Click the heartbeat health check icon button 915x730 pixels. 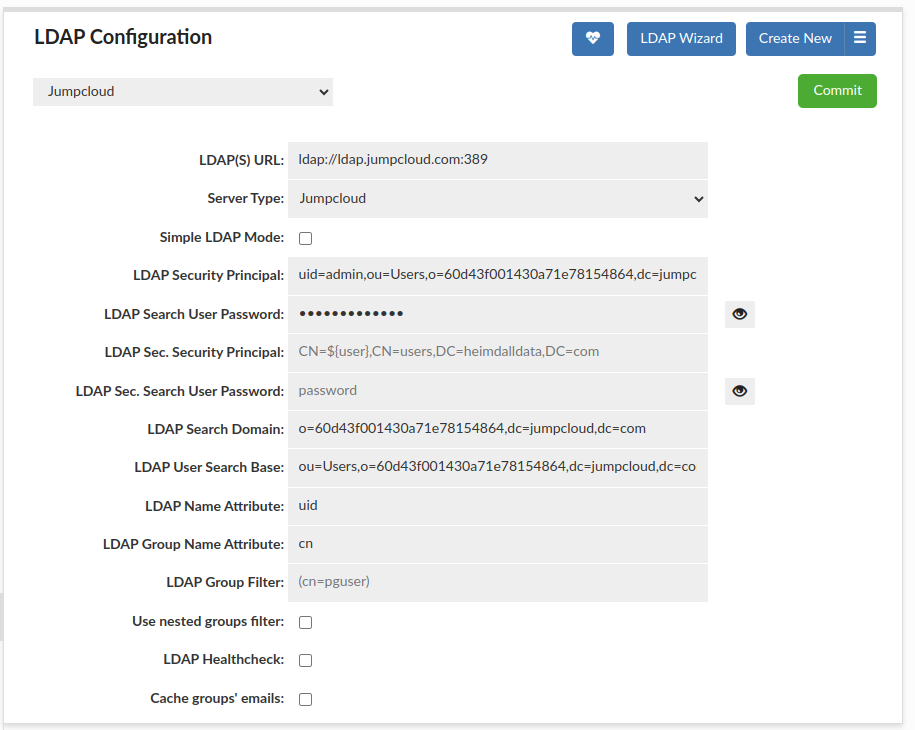click(x=592, y=39)
